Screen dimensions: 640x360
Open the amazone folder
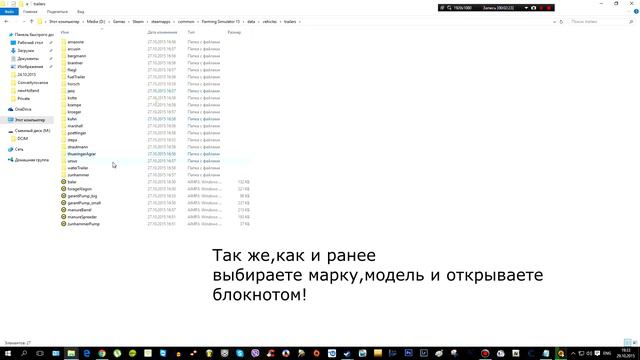[x=76, y=42]
